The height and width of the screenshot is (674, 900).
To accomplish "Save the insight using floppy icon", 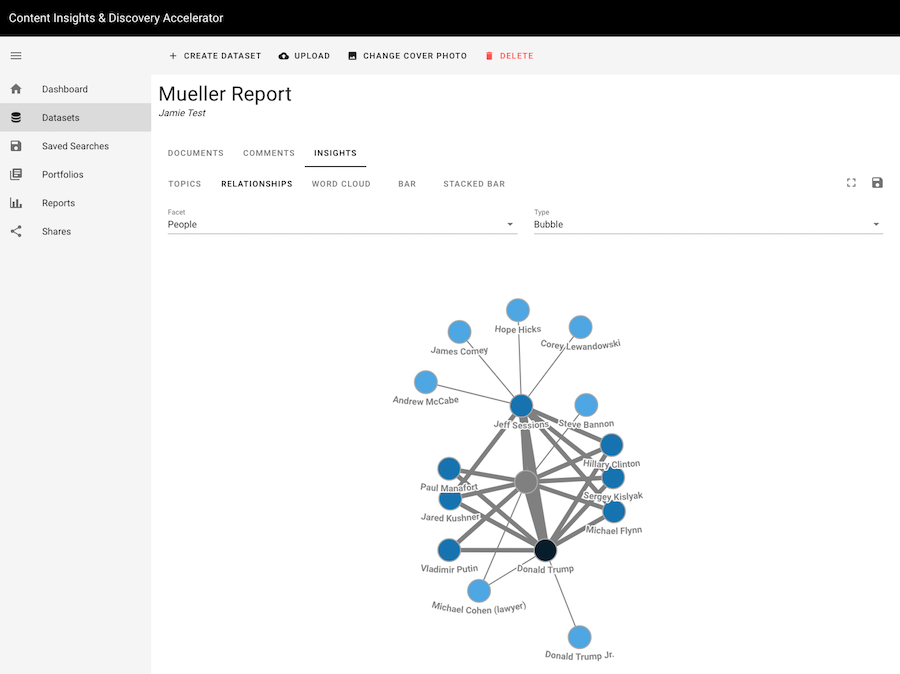I will coord(877,183).
